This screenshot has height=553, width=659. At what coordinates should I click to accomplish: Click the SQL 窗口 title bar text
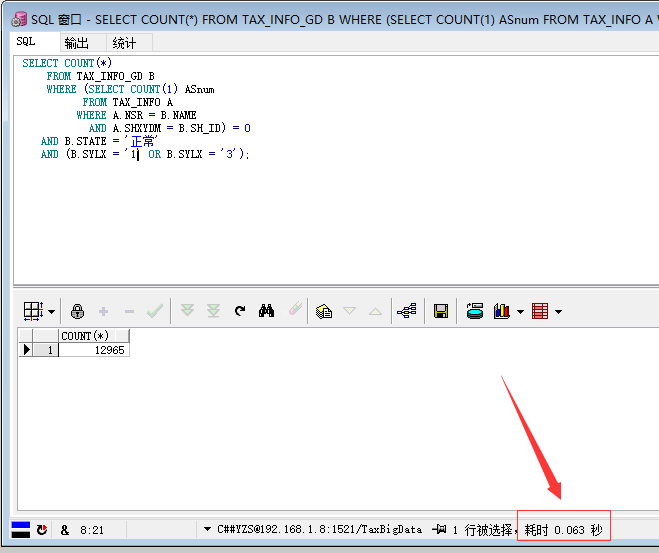pyautogui.click(x=56, y=19)
